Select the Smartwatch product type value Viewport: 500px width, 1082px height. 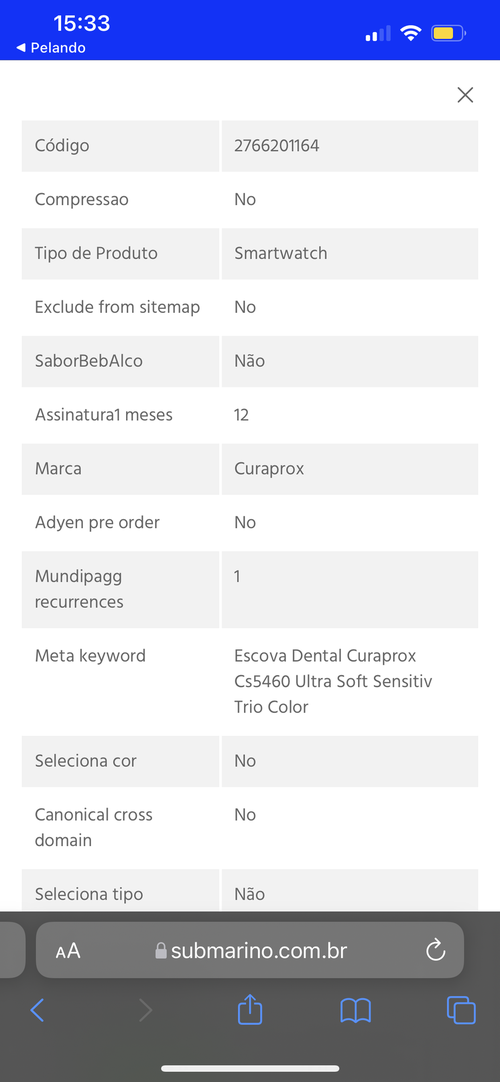click(281, 253)
